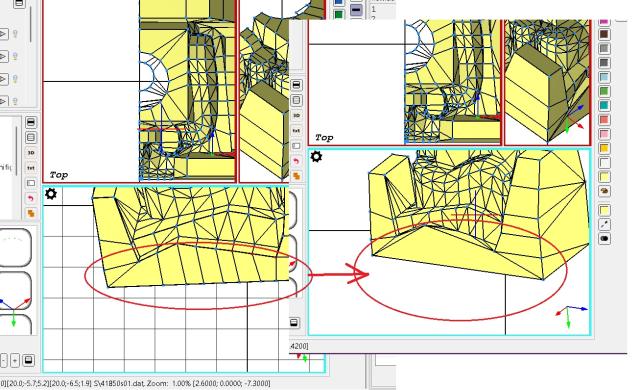Click the split-pane icon above 3D button left
Screen dimensions: 640x390
pyautogui.click(x=31, y=137)
